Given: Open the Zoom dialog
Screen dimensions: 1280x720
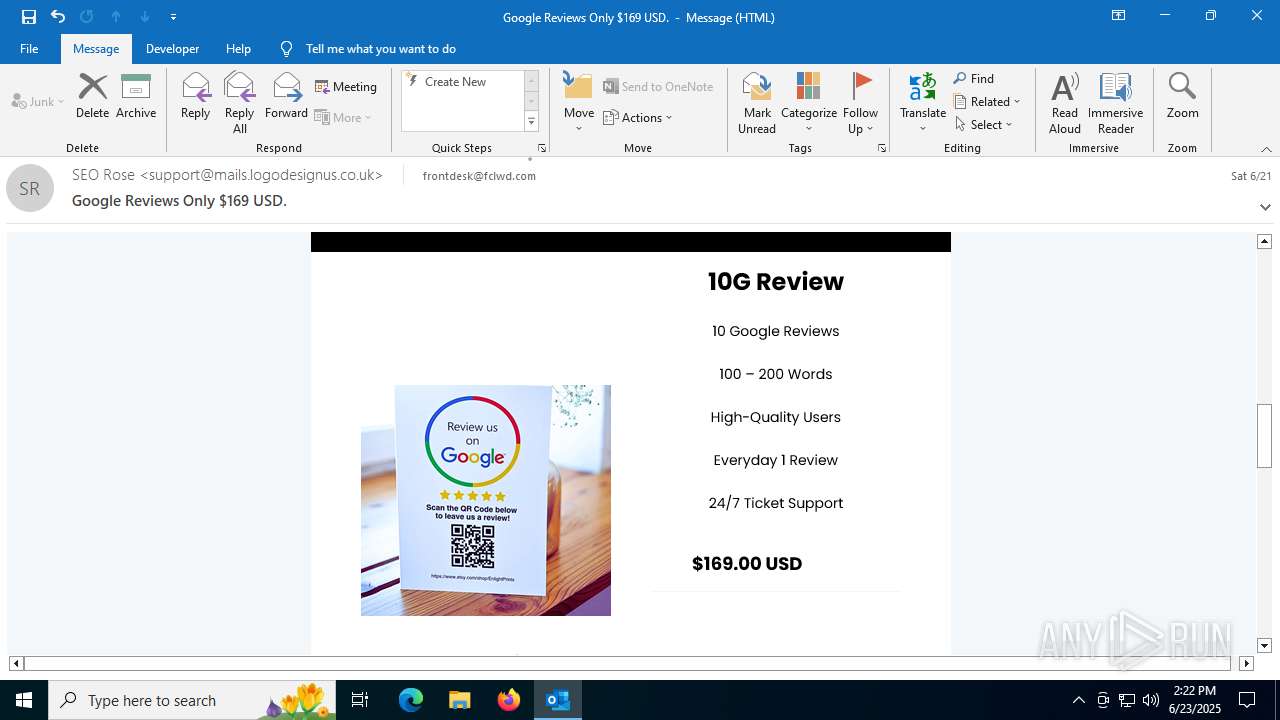Looking at the screenshot, I should [x=1182, y=96].
